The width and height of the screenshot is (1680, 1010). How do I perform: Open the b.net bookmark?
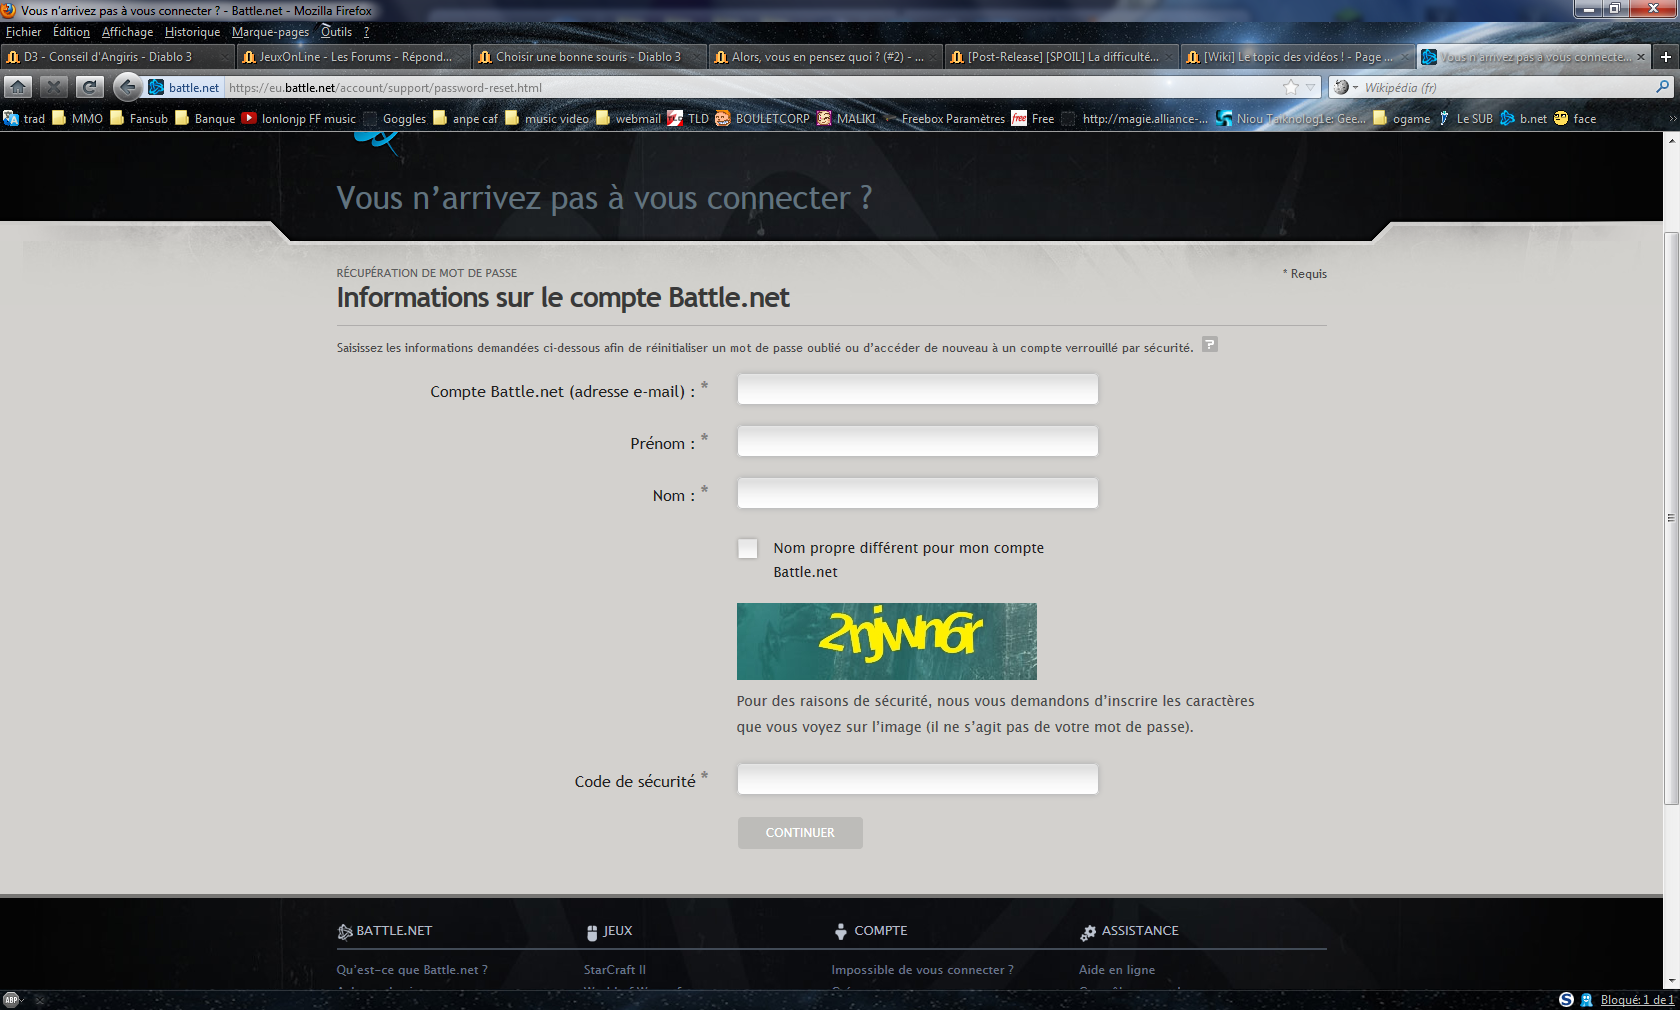point(1523,118)
